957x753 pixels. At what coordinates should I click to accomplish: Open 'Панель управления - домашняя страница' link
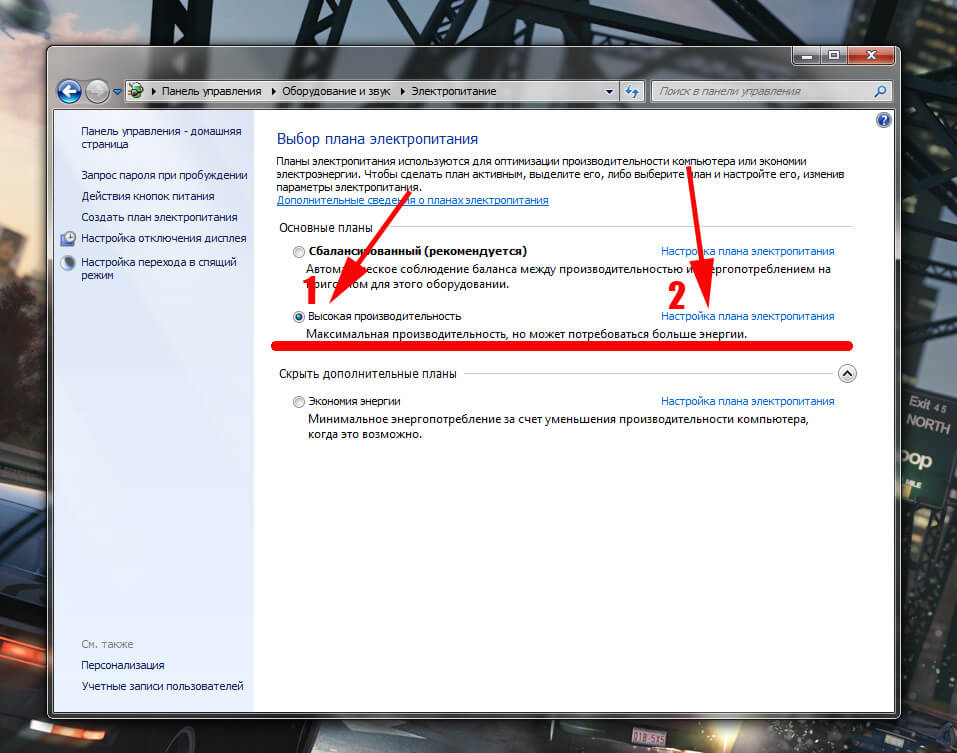161,137
